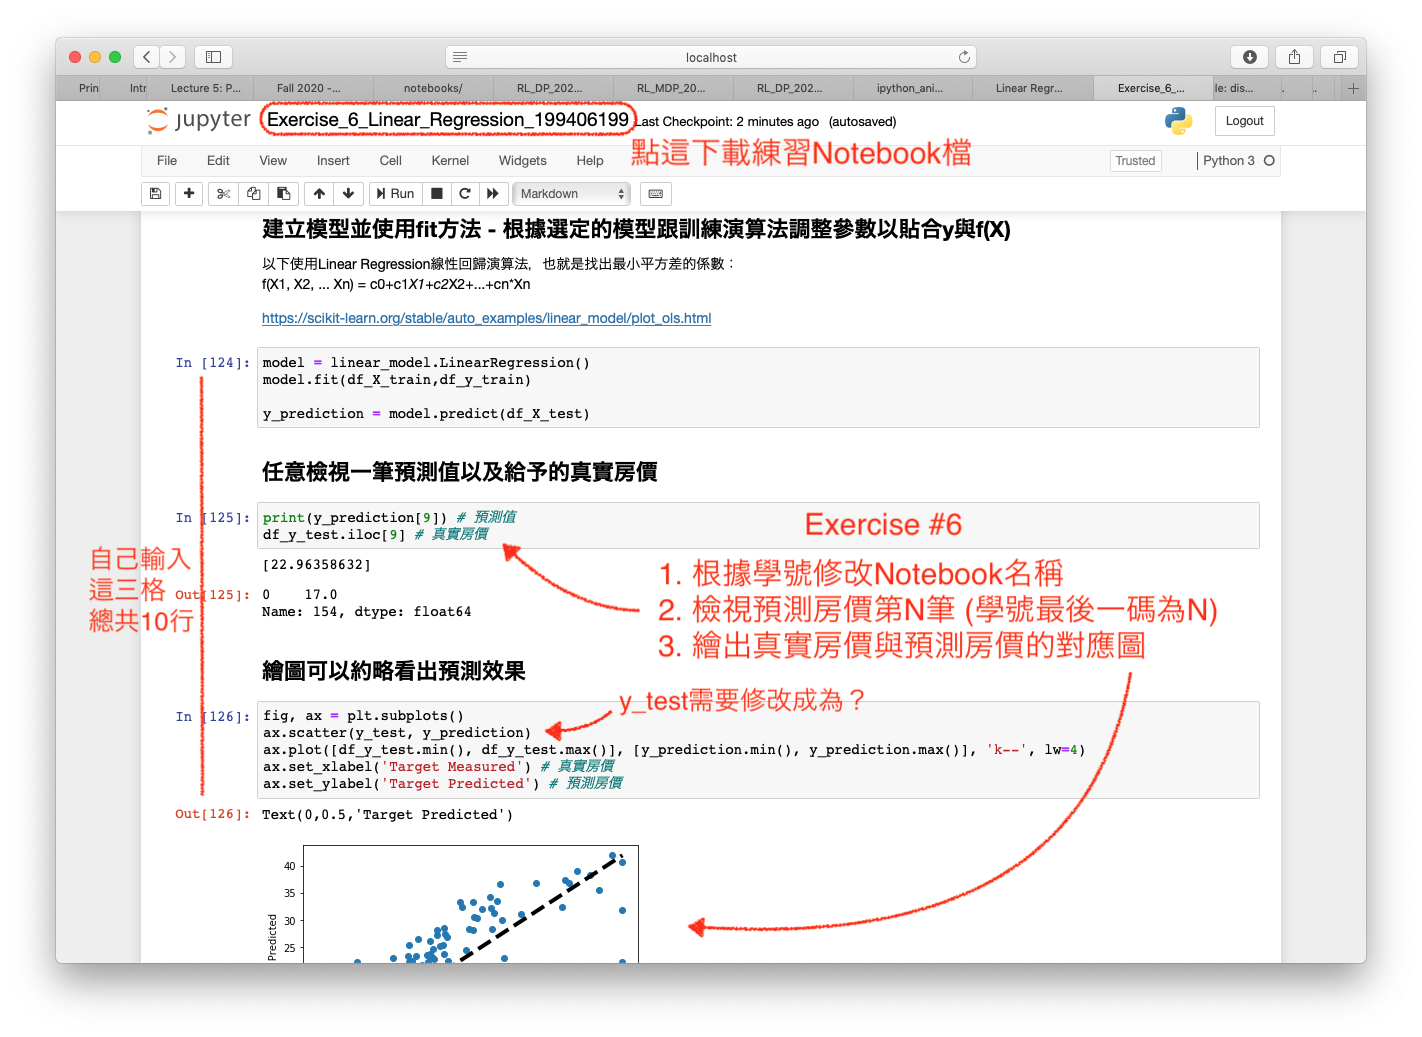Open the command palette keyboard icon

656,194
